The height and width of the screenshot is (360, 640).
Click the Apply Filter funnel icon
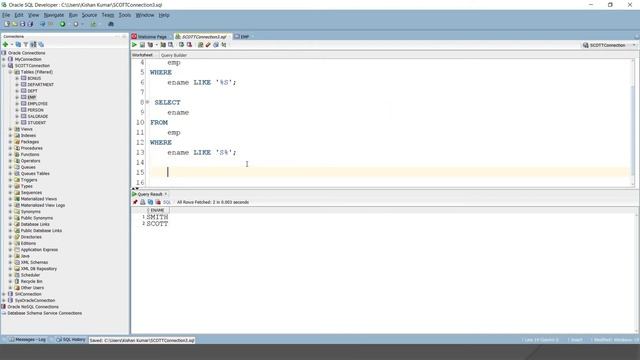point(26,44)
